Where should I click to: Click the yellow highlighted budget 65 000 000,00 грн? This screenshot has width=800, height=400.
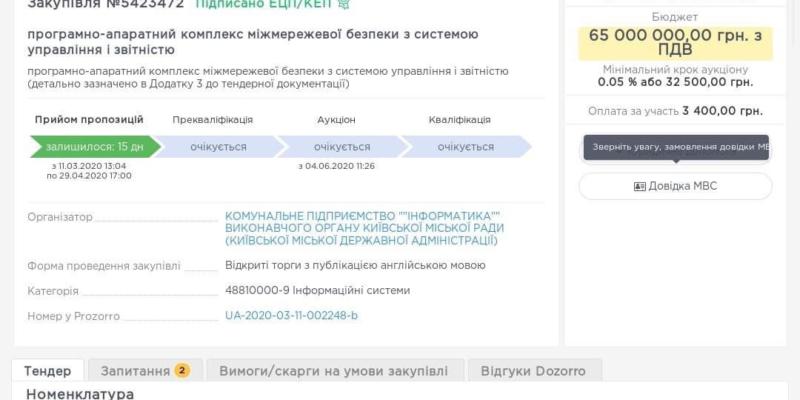pos(676,43)
